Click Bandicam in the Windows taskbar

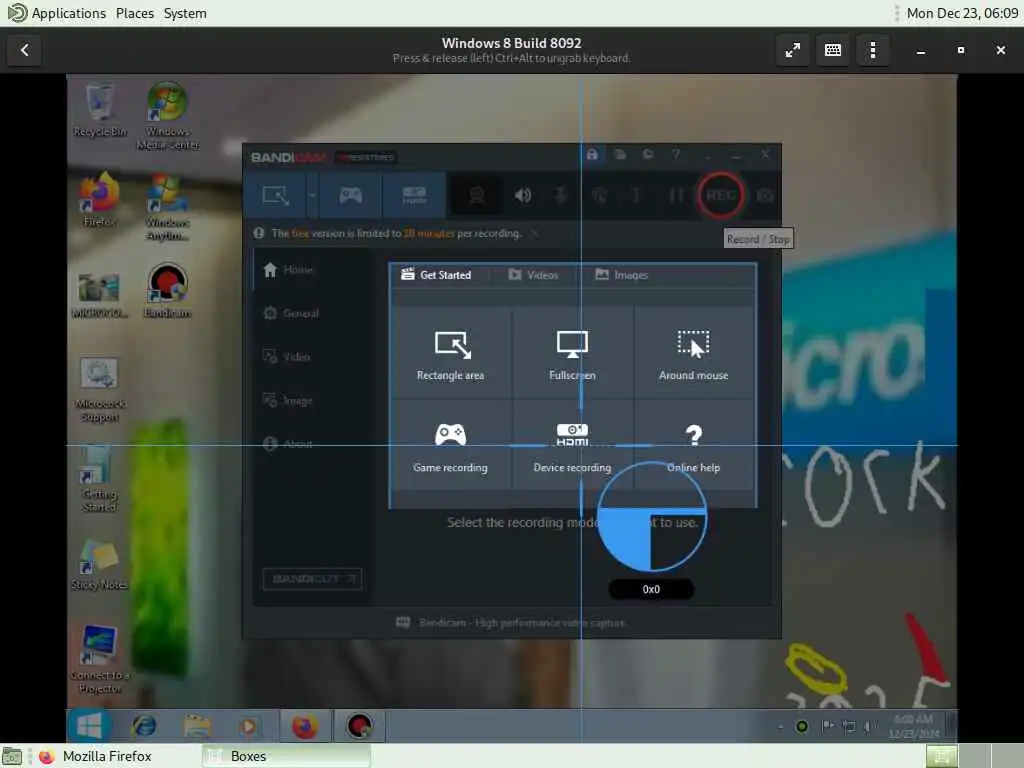coord(359,726)
